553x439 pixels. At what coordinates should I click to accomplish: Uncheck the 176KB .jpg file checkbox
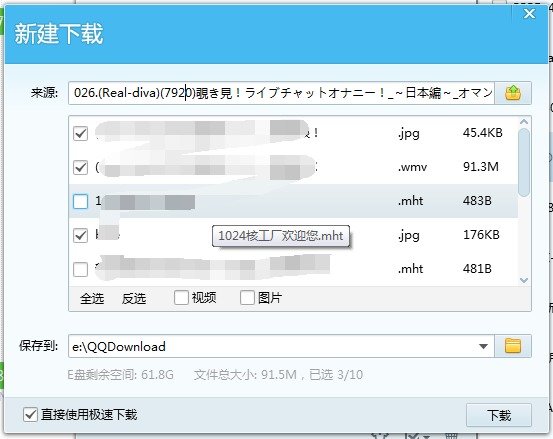(80, 235)
